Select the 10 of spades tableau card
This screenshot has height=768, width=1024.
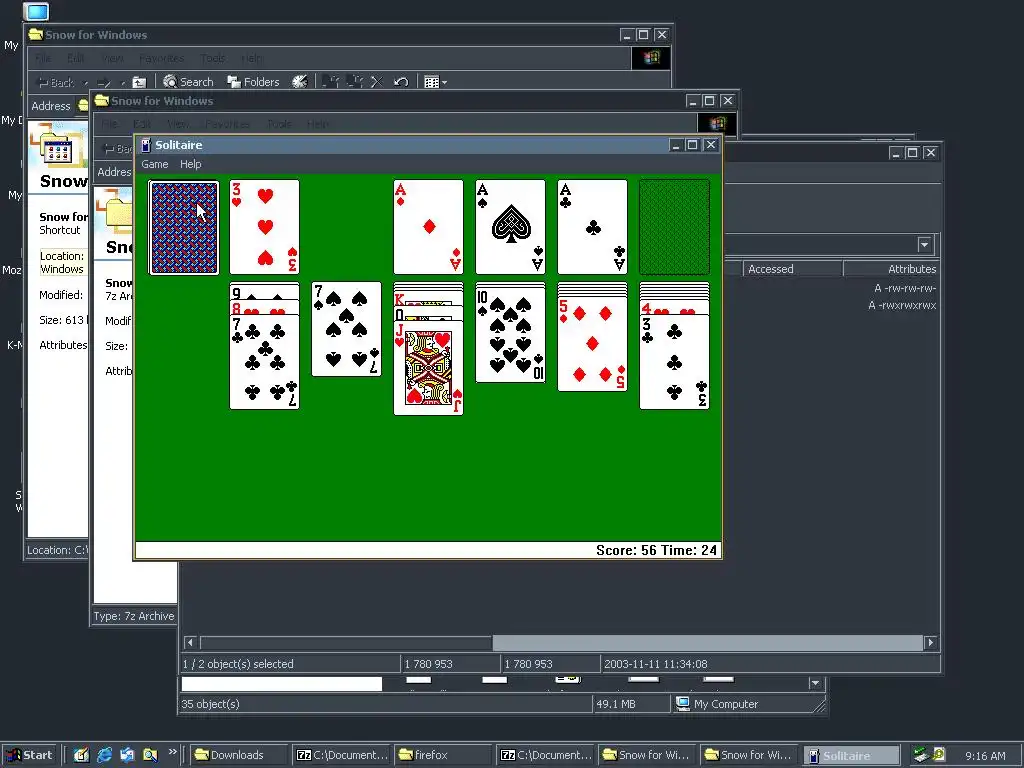pos(510,335)
